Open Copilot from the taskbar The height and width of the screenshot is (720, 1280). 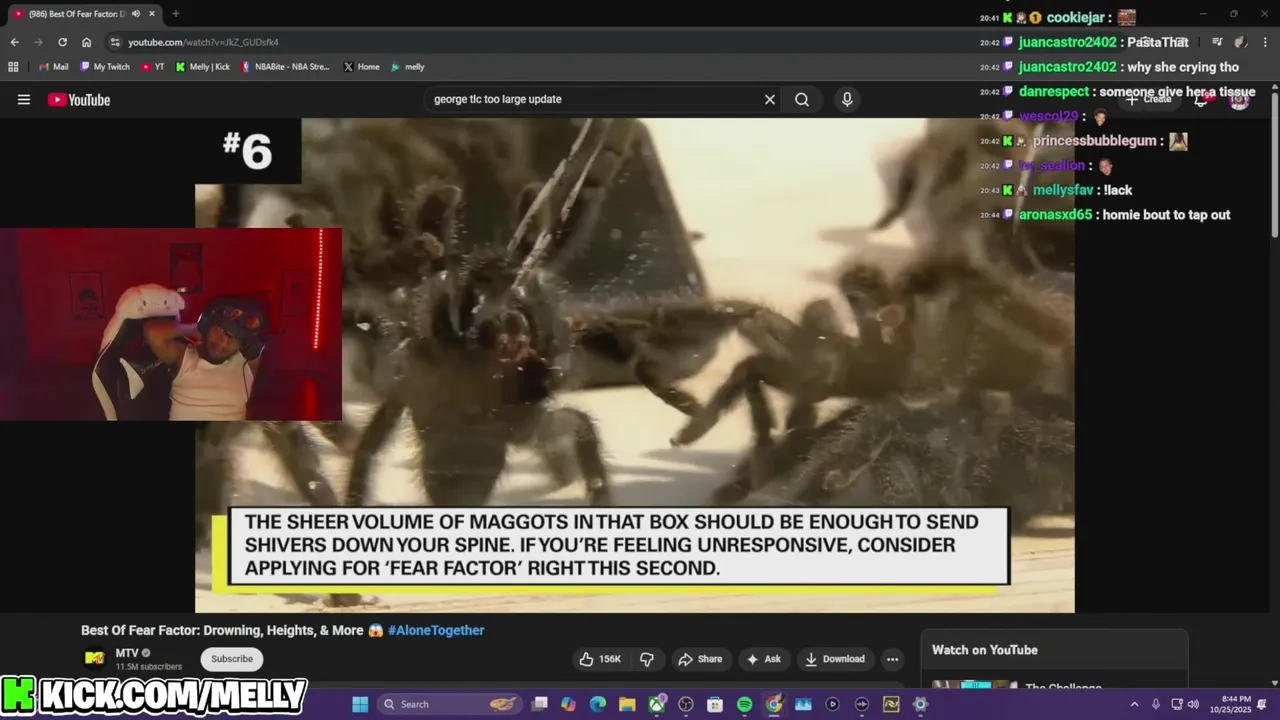tap(569, 704)
